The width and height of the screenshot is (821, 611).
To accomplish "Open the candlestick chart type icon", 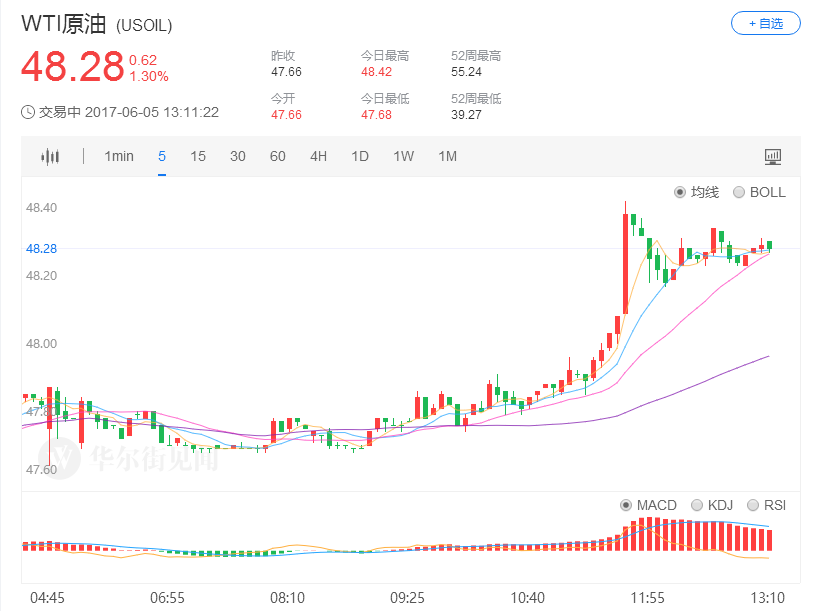I will point(50,157).
